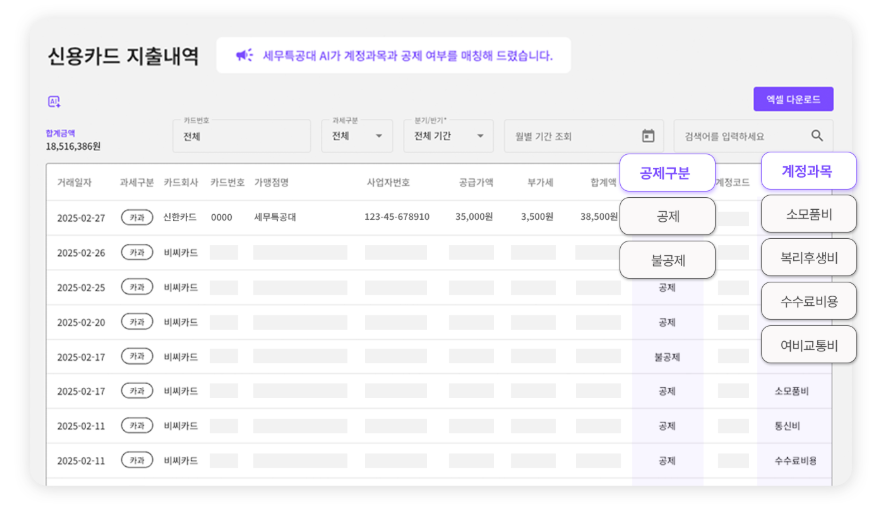Click the AI icon above the total amount

coord(54,101)
